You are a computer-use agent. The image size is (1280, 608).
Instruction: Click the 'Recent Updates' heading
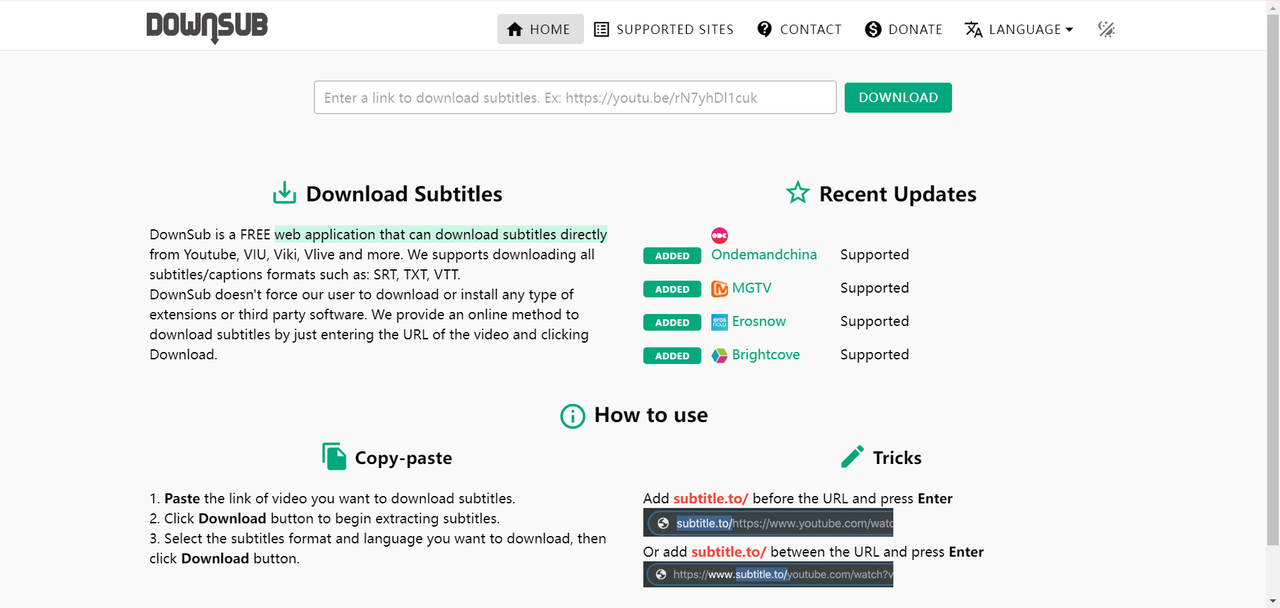[x=898, y=194]
